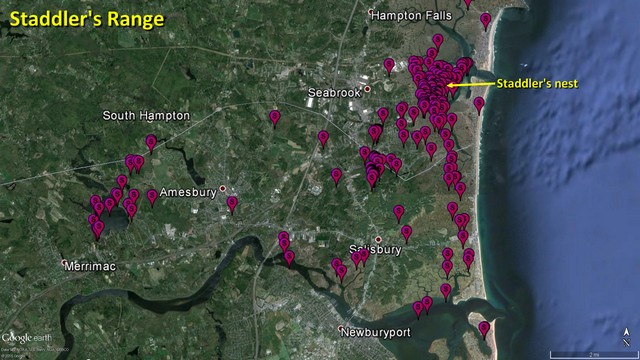The image size is (640, 360).
Task: Click the north compass arrow icon
Action: point(627,337)
